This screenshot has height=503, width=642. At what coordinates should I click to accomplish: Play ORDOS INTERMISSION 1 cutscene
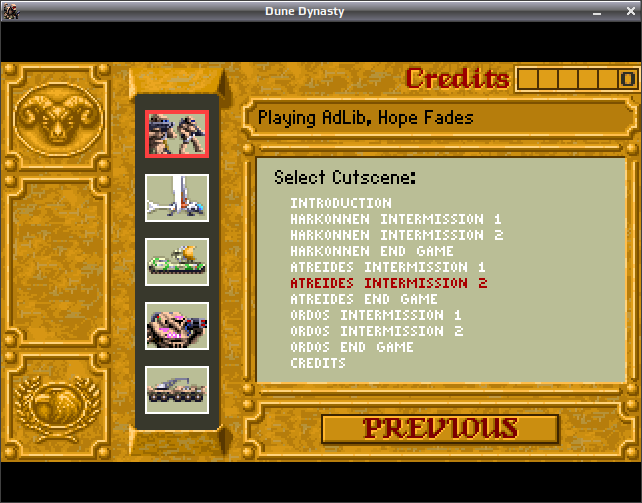pos(376,315)
